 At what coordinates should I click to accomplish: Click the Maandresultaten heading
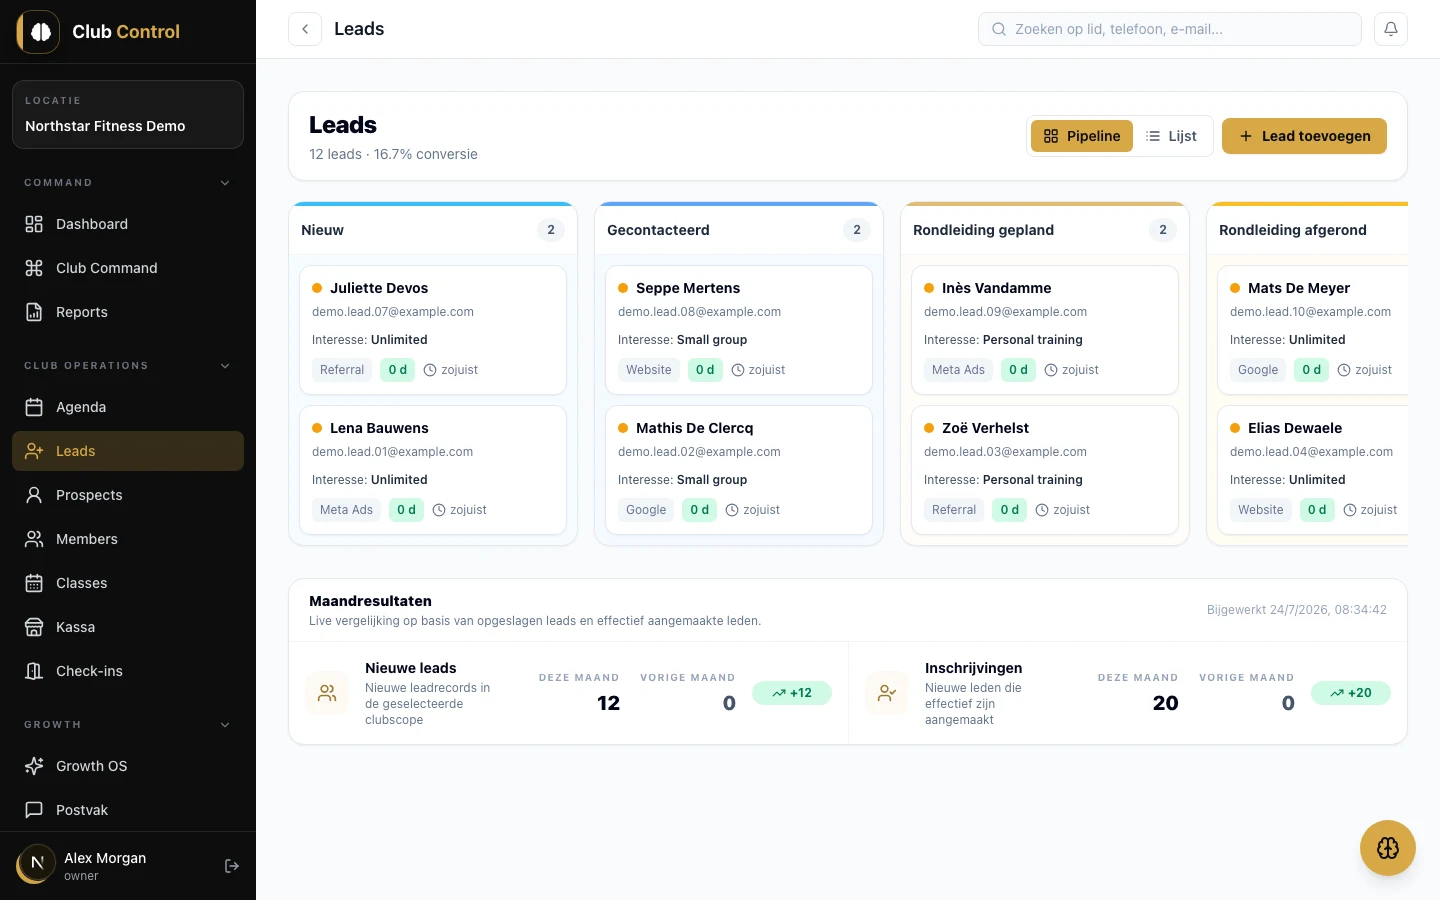click(x=370, y=601)
